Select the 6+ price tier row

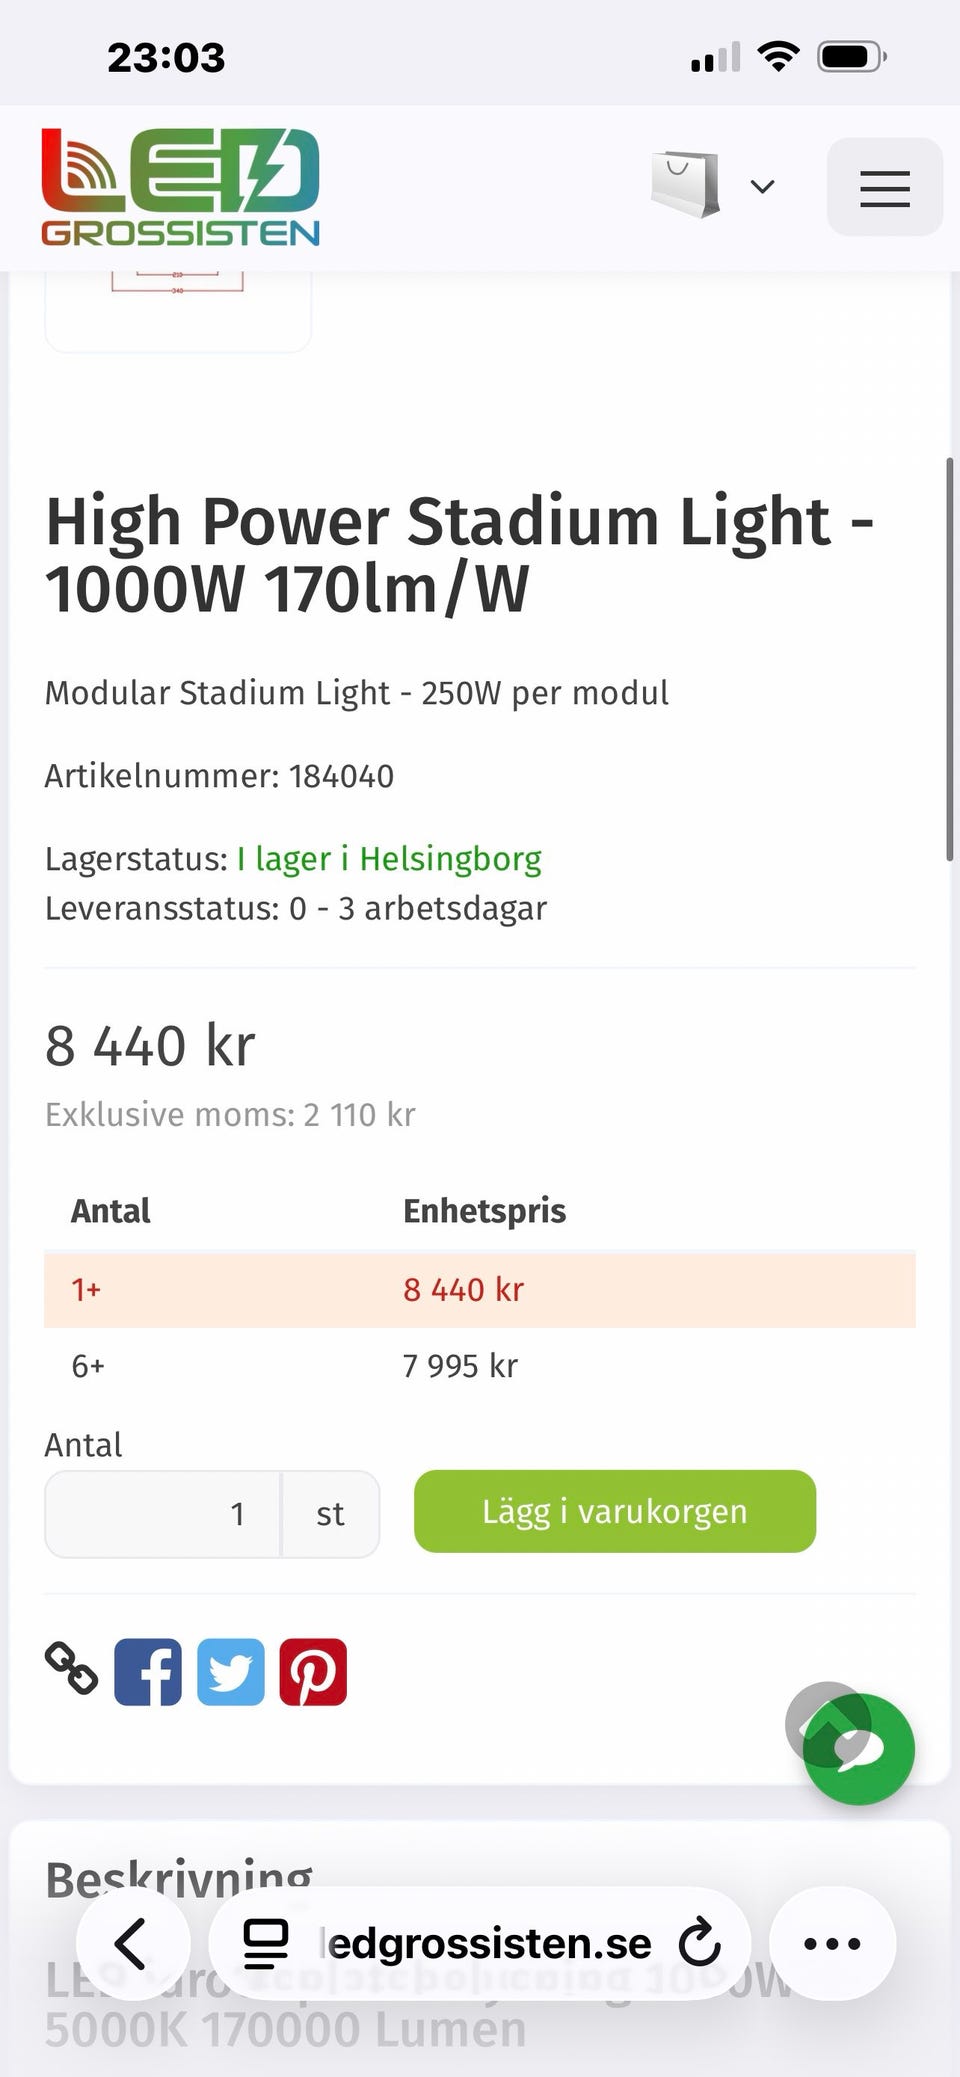[x=480, y=1366]
